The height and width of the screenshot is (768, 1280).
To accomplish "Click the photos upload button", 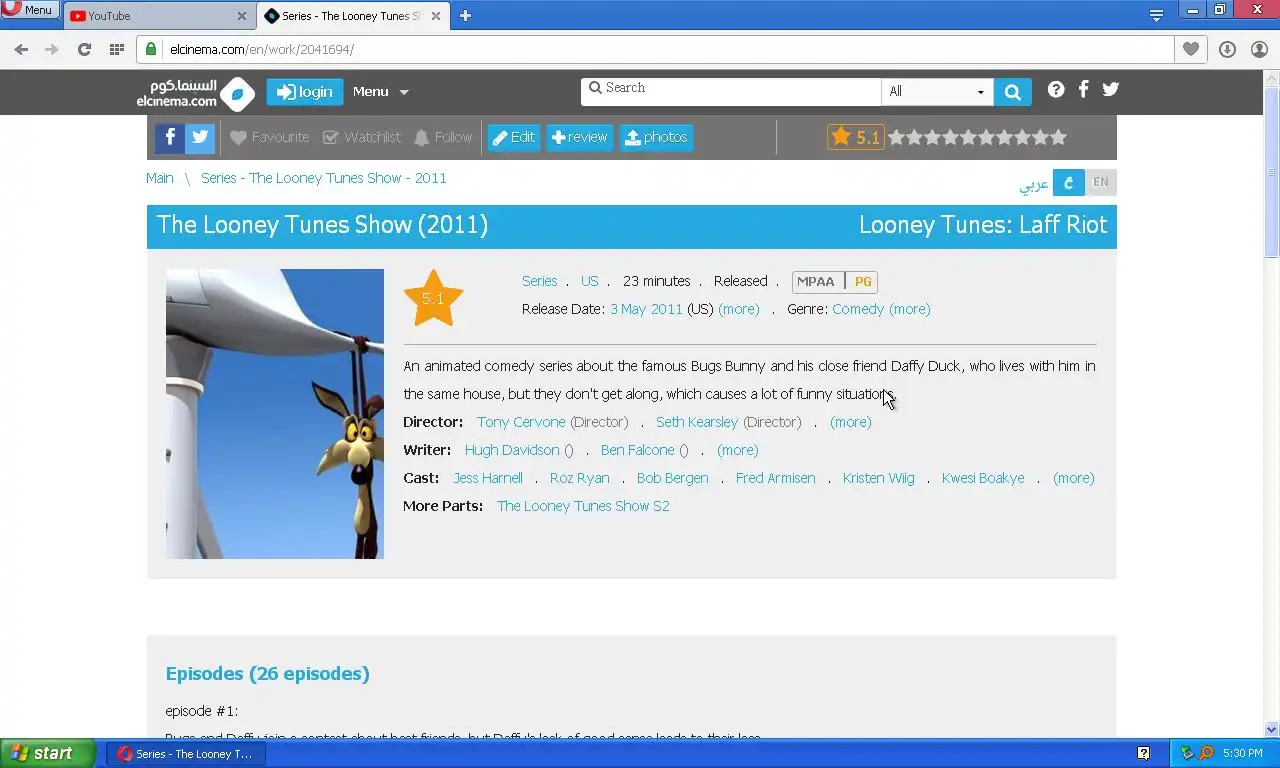I will [656, 137].
